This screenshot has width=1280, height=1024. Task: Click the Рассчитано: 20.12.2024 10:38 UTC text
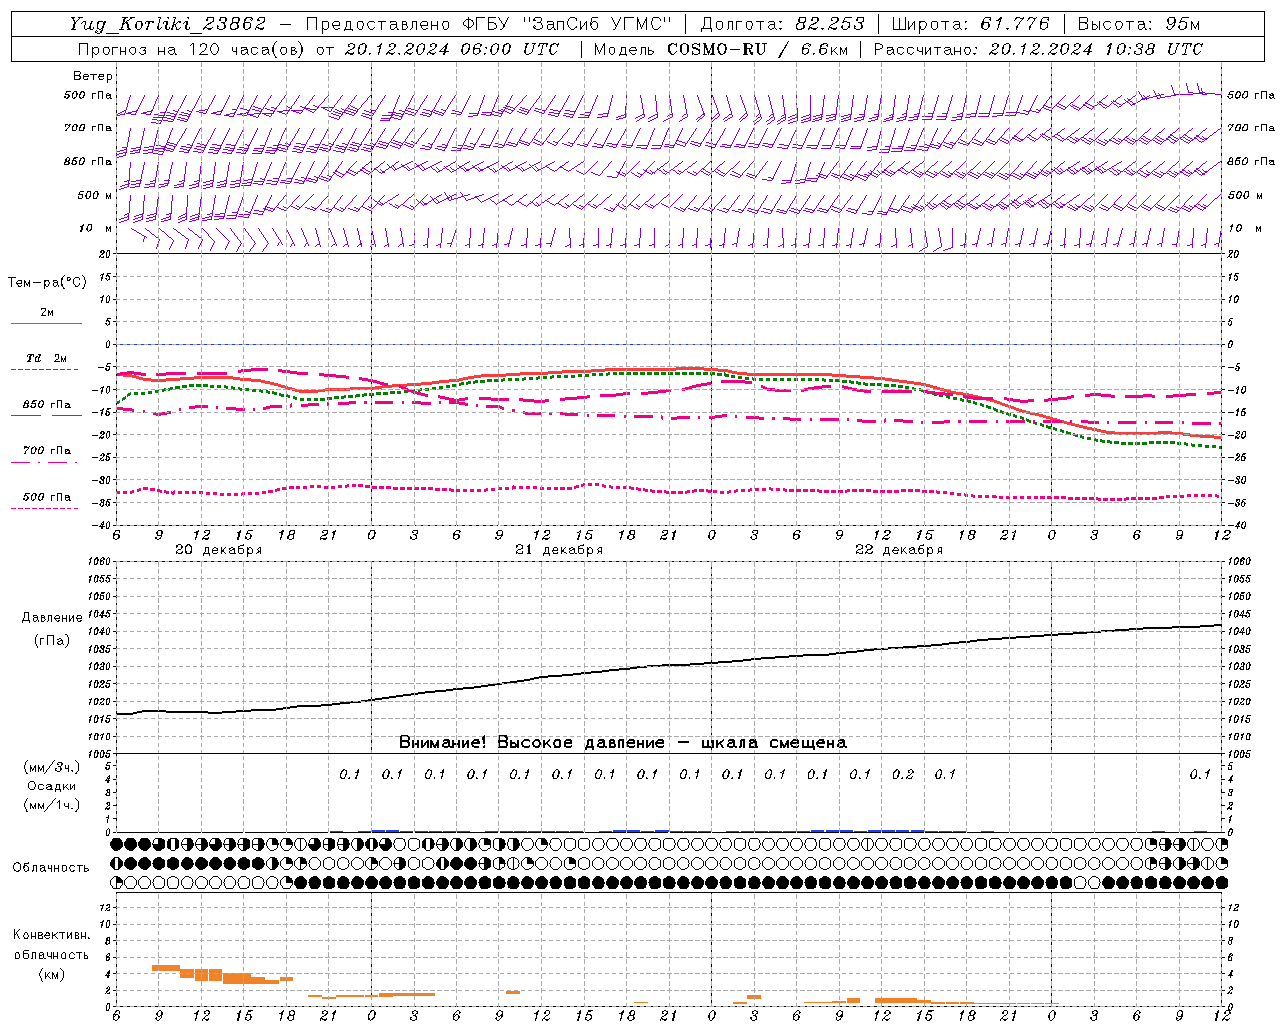click(x=1038, y=49)
